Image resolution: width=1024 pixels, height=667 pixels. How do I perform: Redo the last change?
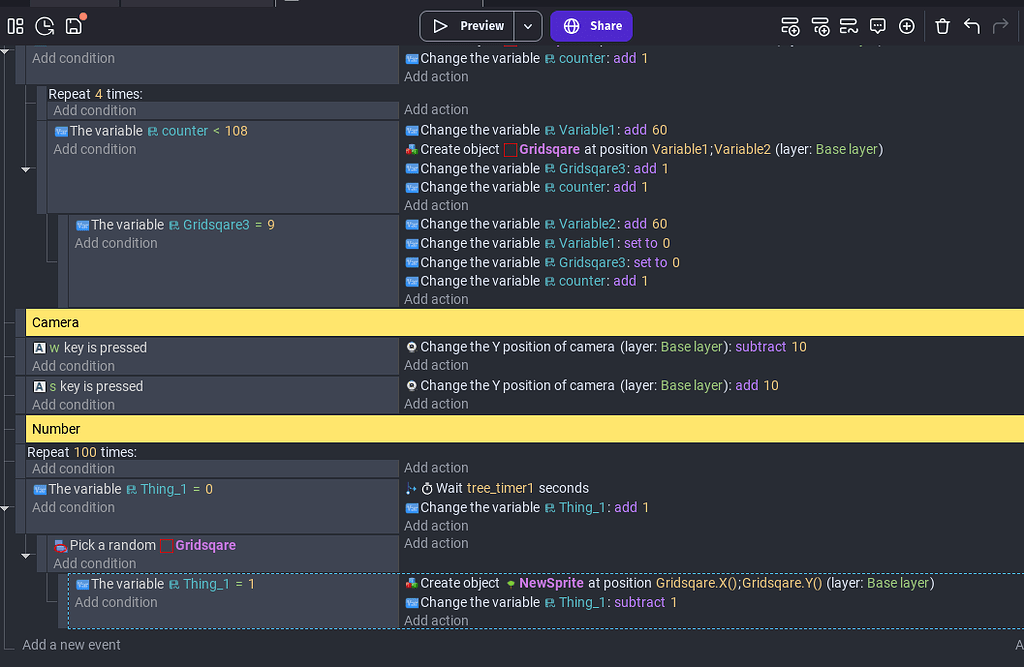click(999, 26)
